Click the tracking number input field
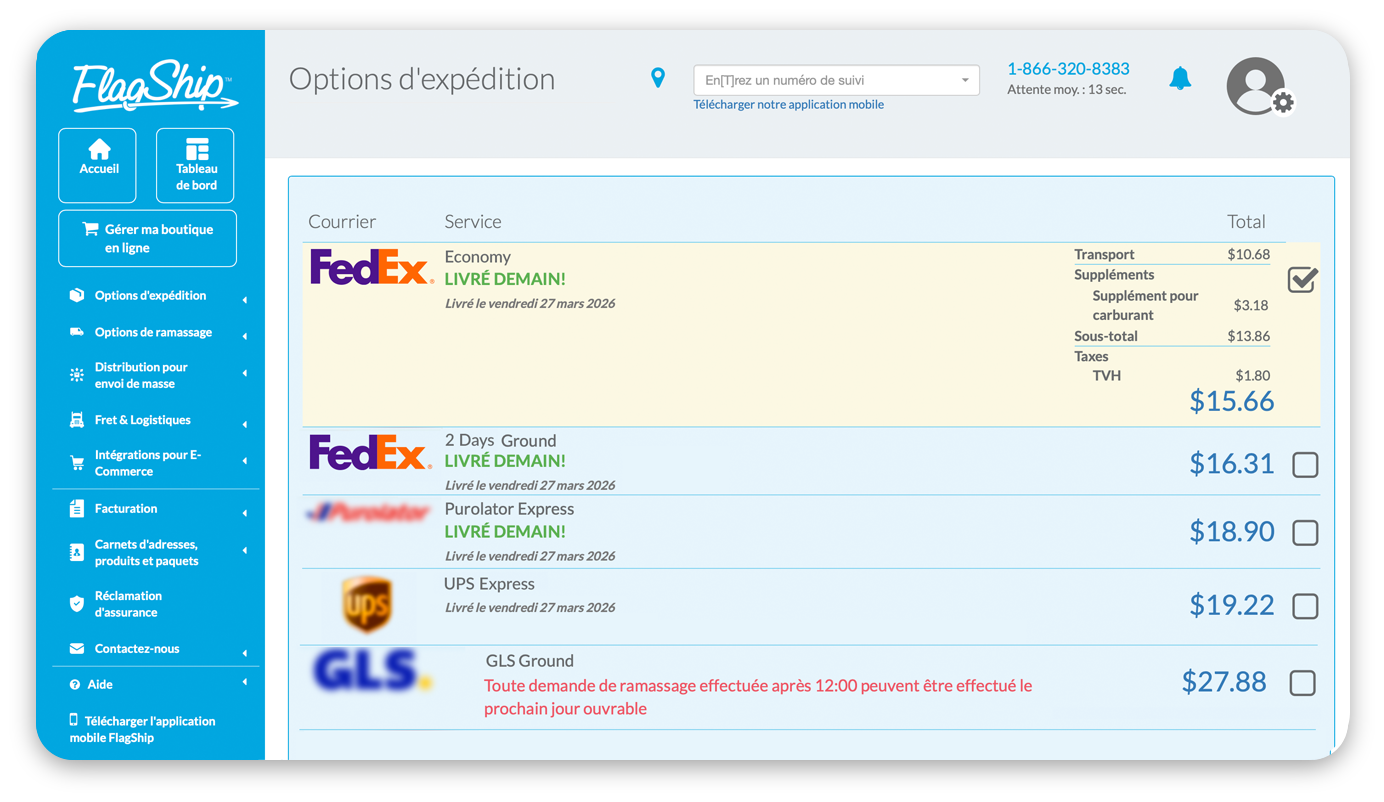This screenshot has width=1384, height=802. coord(836,80)
